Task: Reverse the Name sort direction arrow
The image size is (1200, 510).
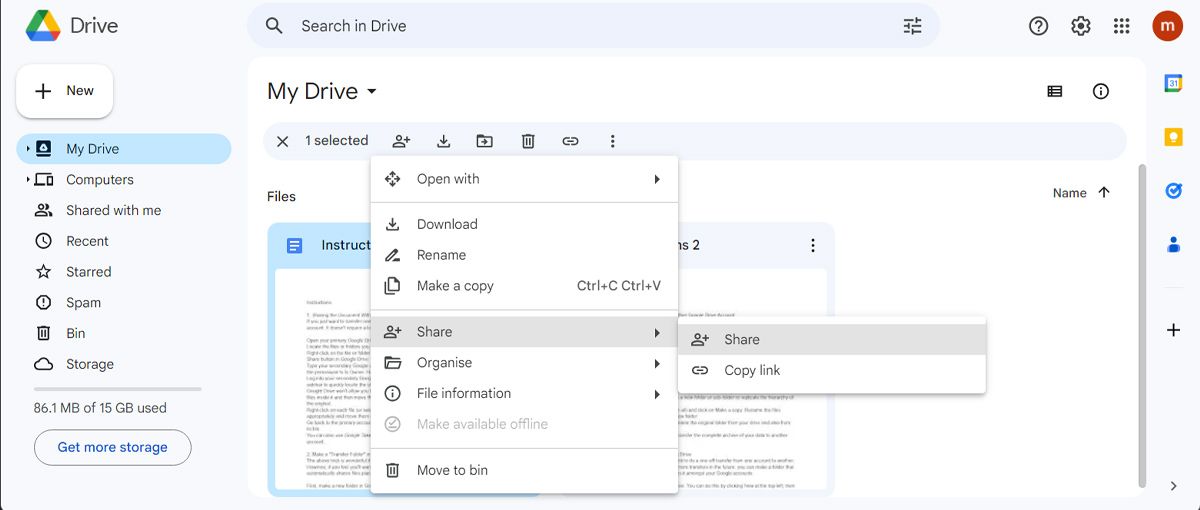Action: (x=1104, y=193)
